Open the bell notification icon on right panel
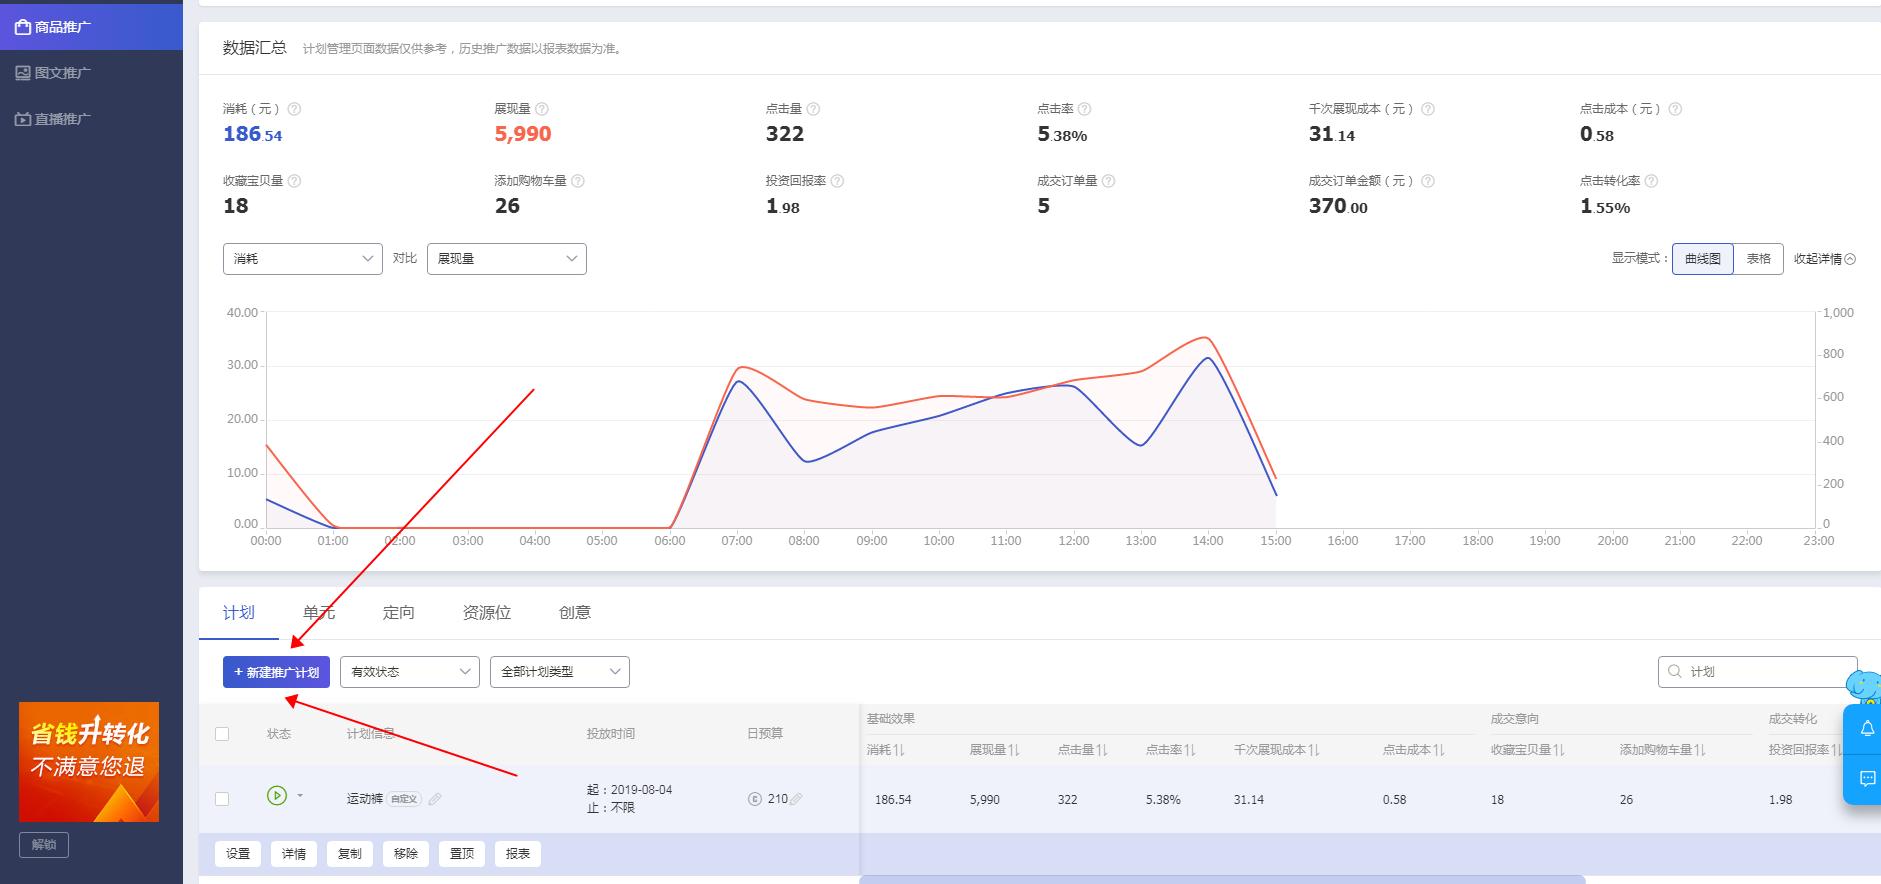 (1866, 730)
